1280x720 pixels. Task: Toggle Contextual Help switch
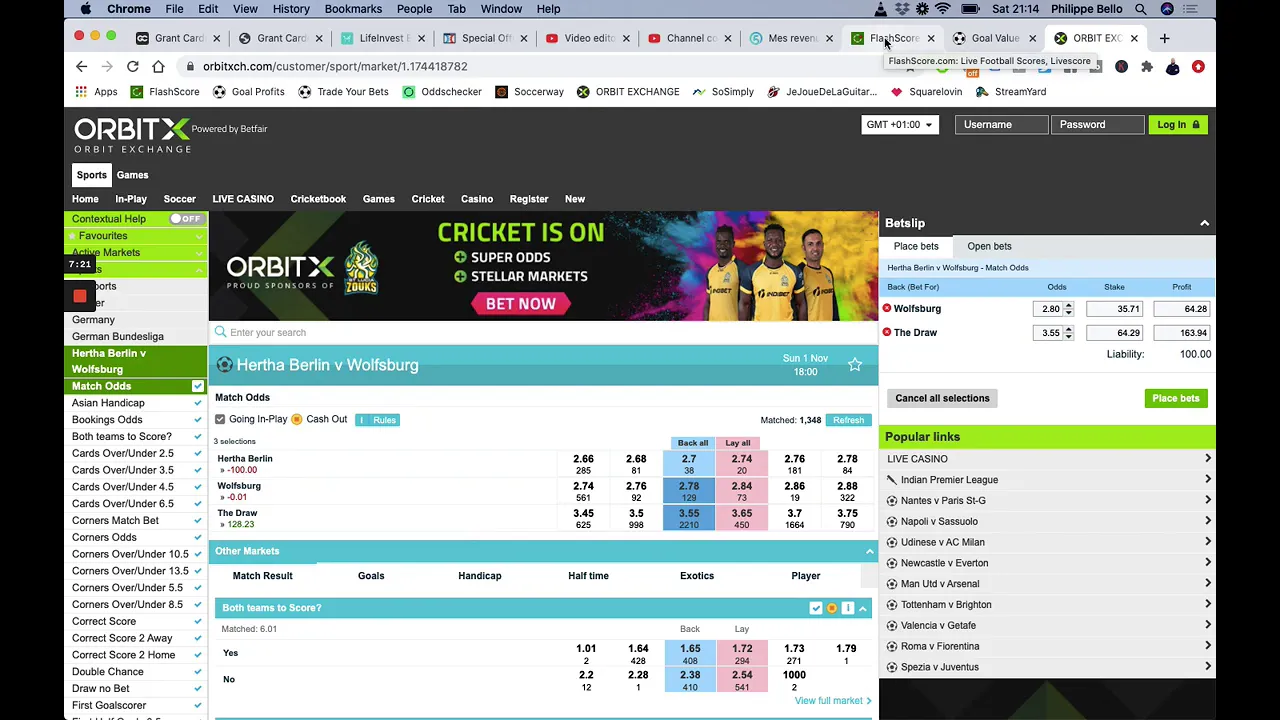tap(185, 219)
